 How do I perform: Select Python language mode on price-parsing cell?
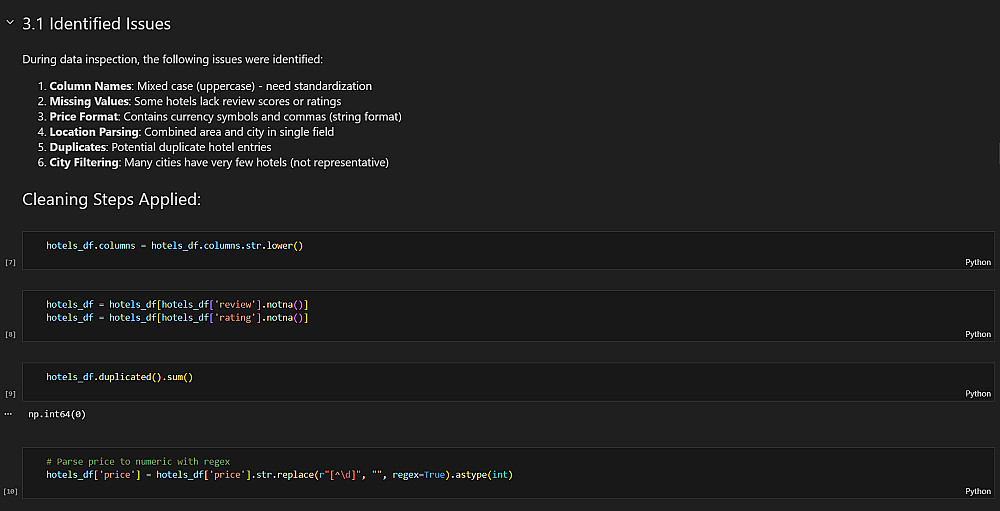point(977,491)
